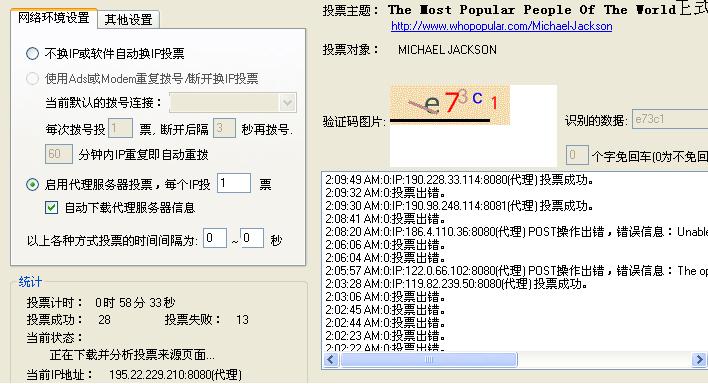Select log entry 2:09:30 AM 190.98.248.114
This screenshot has height=384, width=708.
(x=459, y=206)
